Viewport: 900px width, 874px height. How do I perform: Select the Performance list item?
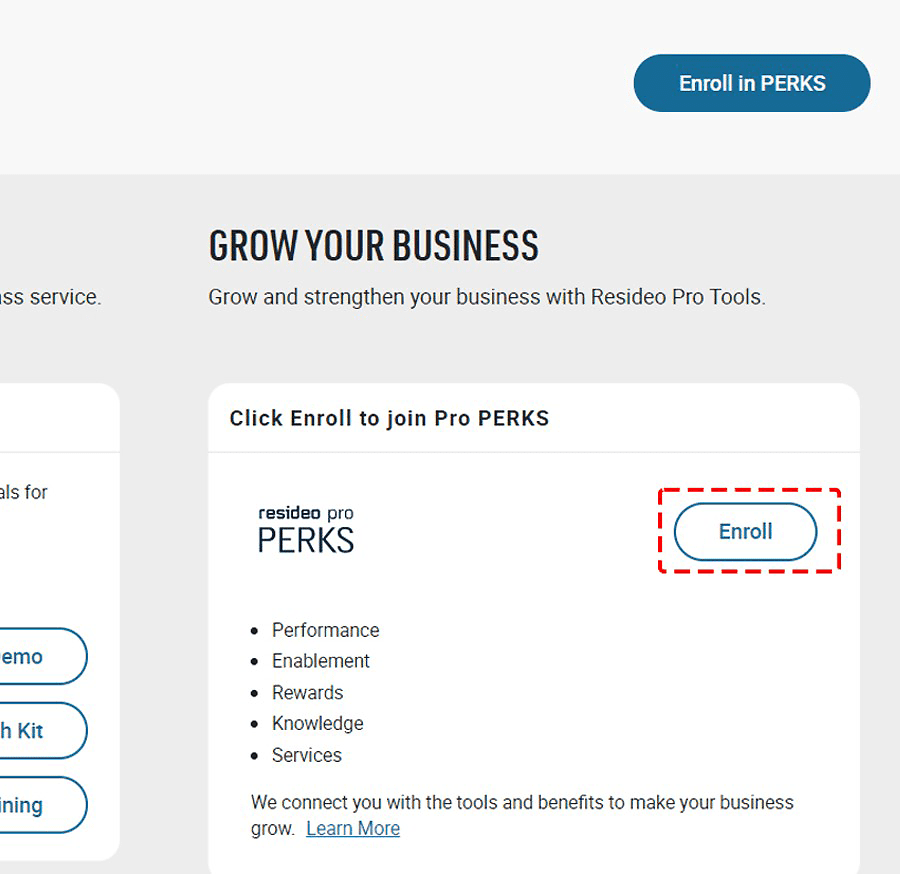pyautogui.click(x=325, y=630)
